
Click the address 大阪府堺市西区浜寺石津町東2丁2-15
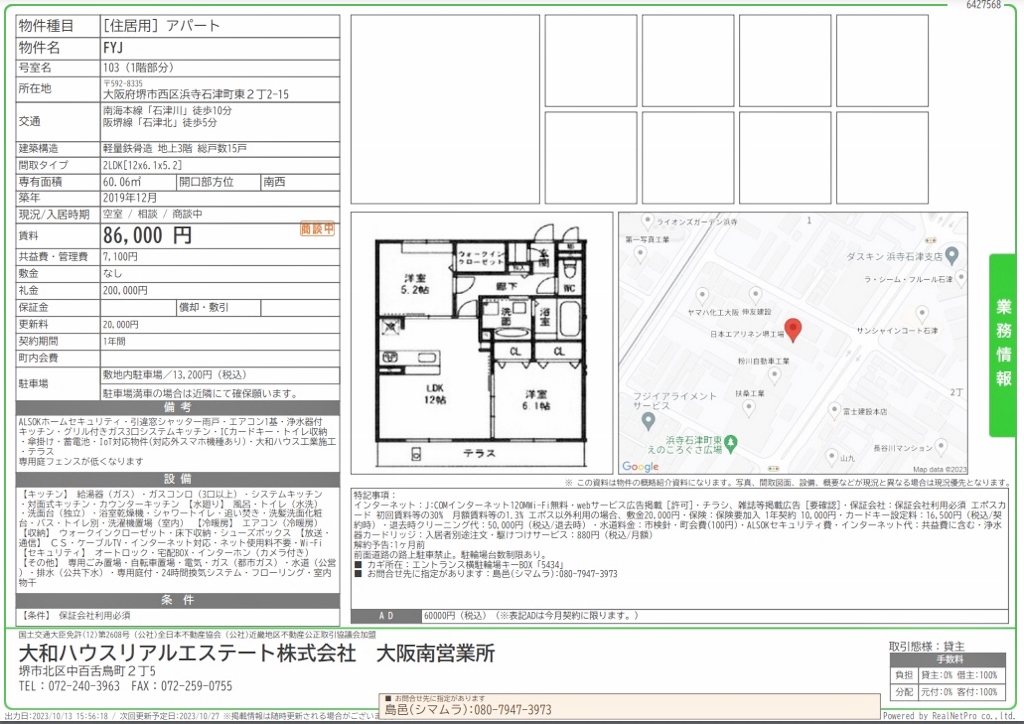tap(195, 94)
